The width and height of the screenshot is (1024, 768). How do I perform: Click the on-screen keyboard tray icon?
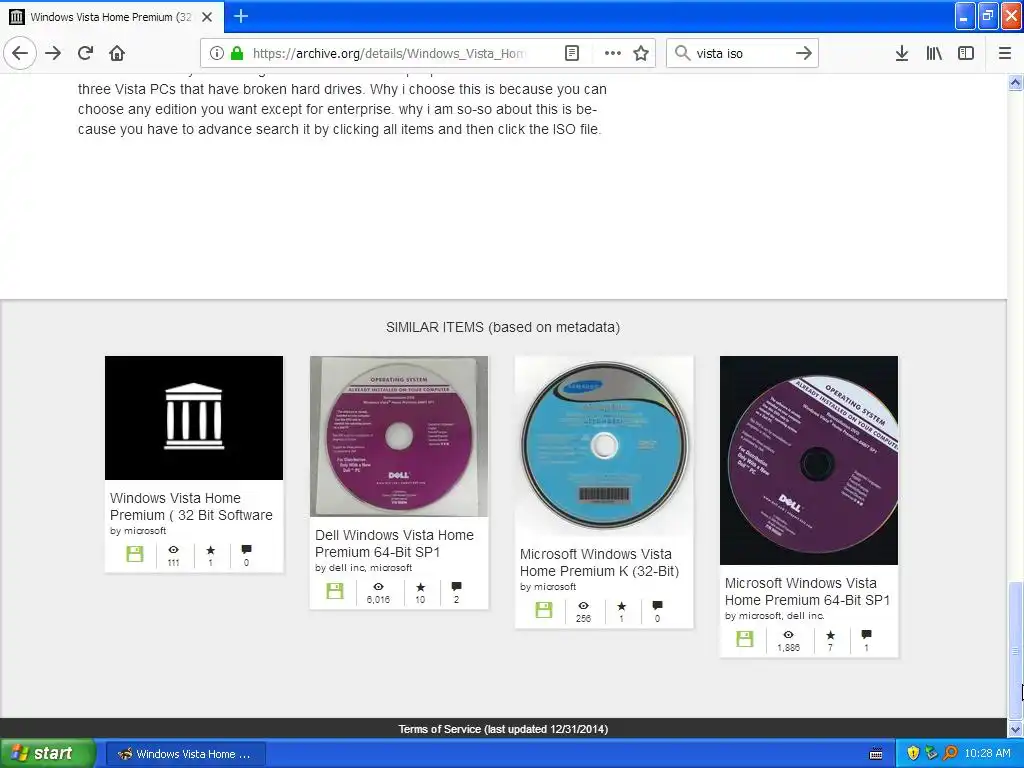click(x=876, y=754)
